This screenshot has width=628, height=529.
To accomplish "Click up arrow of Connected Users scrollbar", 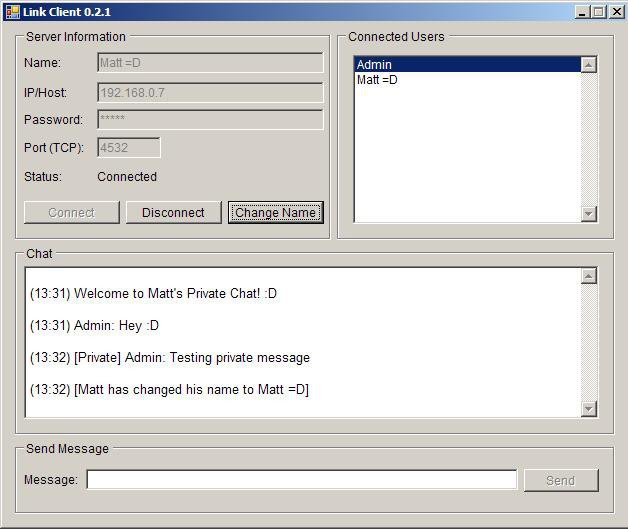I will [588, 65].
